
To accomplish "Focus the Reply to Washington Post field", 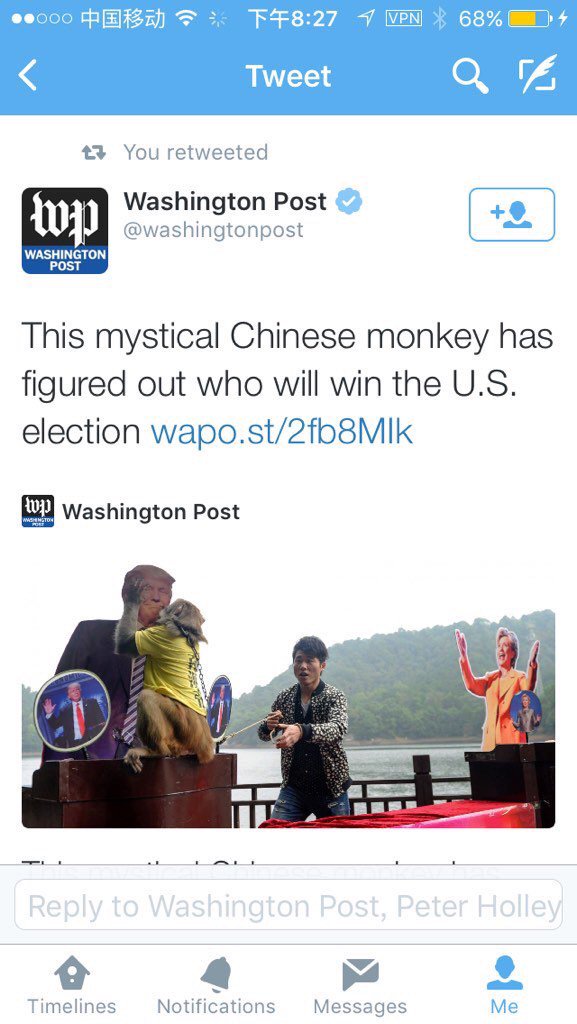I will [x=288, y=904].
